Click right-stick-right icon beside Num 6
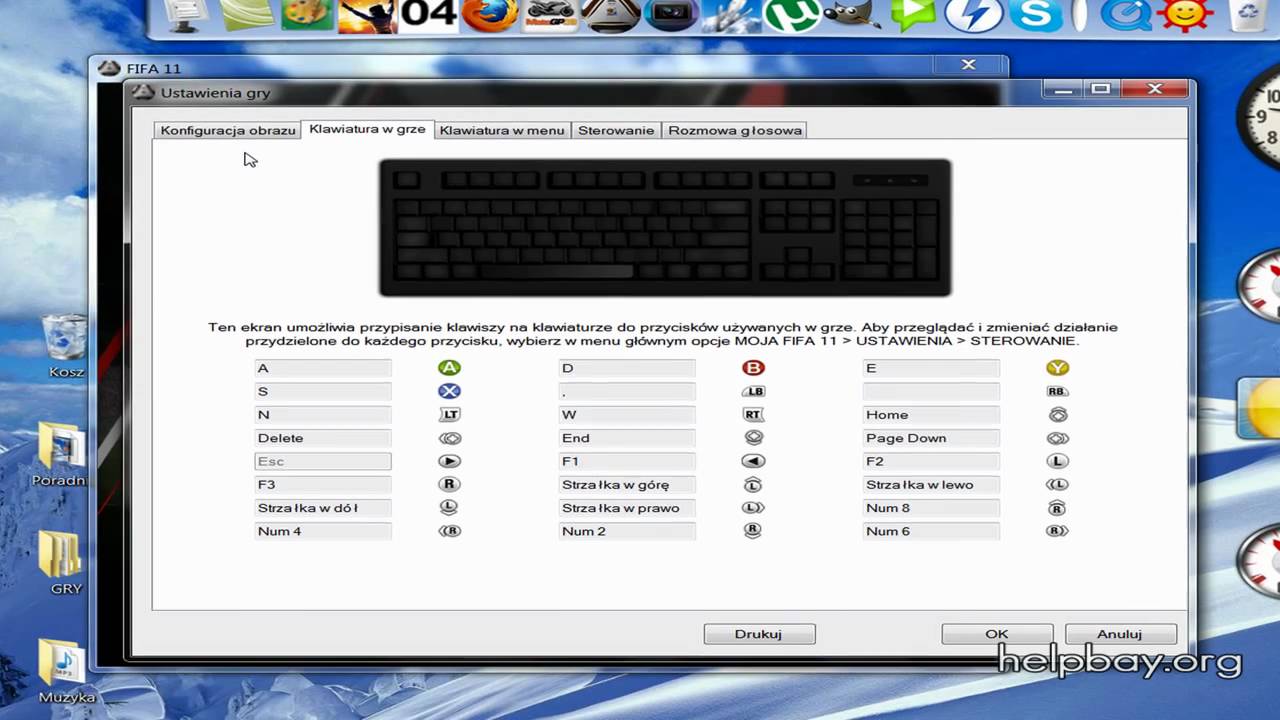 (1057, 531)
